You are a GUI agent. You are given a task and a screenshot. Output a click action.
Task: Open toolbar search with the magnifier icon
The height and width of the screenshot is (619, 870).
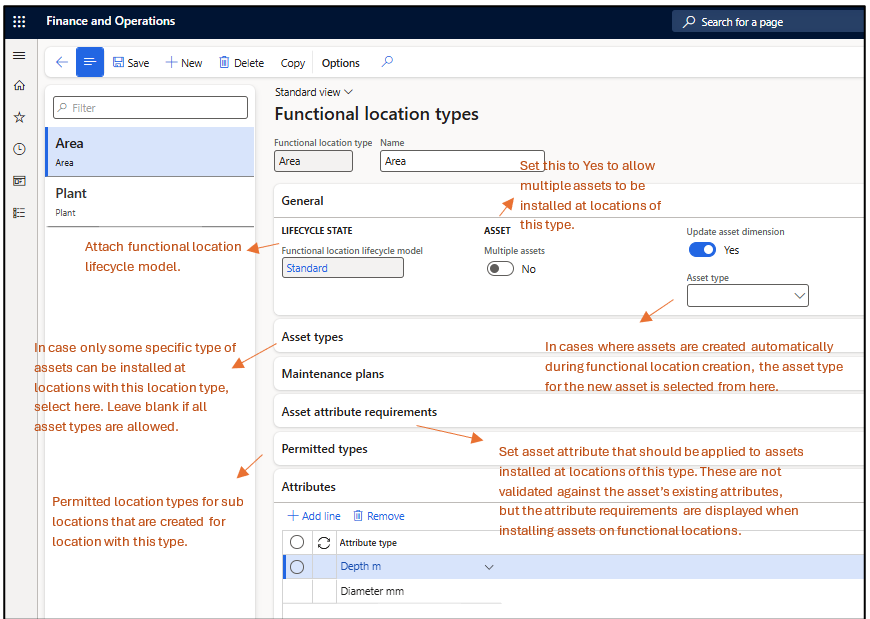click(387, 62)
